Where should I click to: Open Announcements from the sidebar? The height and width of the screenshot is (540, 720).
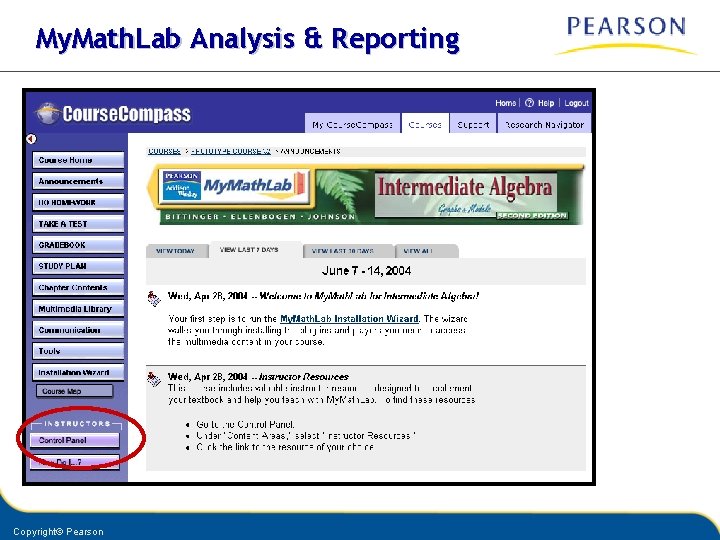tap(78, 181)
